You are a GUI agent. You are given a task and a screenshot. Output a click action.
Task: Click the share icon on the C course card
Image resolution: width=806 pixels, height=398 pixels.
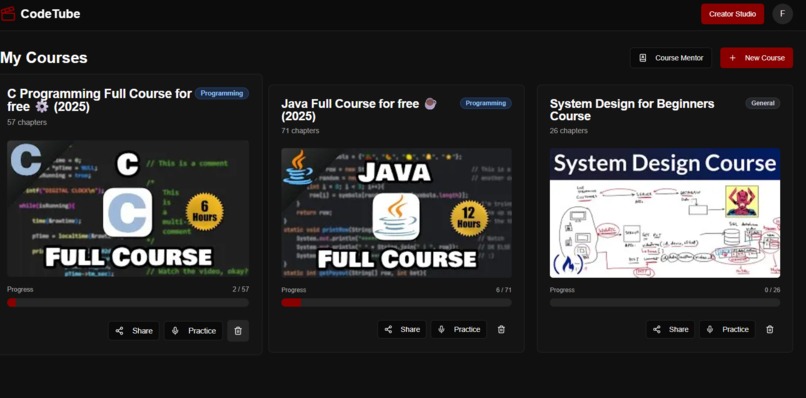pyautogui.click(x=119, y=331)
